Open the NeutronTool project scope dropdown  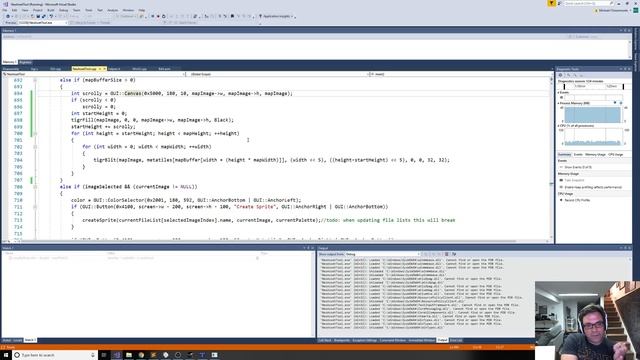[93, 74]
